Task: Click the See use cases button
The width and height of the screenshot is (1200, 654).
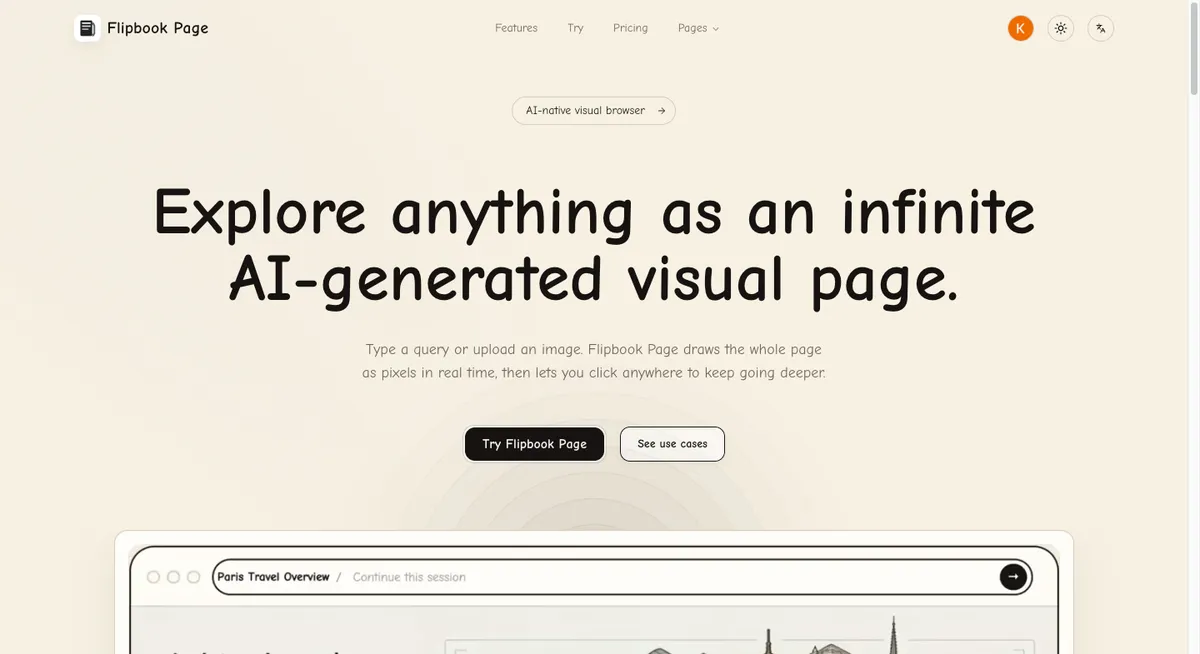Action: coord(672,444)
